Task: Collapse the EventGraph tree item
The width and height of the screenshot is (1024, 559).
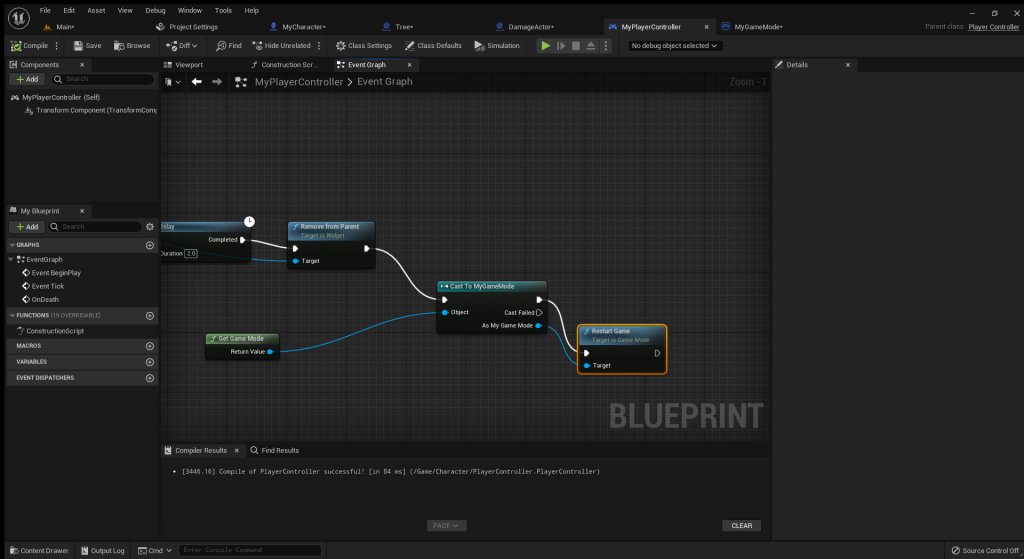Action: coord(11,259)
